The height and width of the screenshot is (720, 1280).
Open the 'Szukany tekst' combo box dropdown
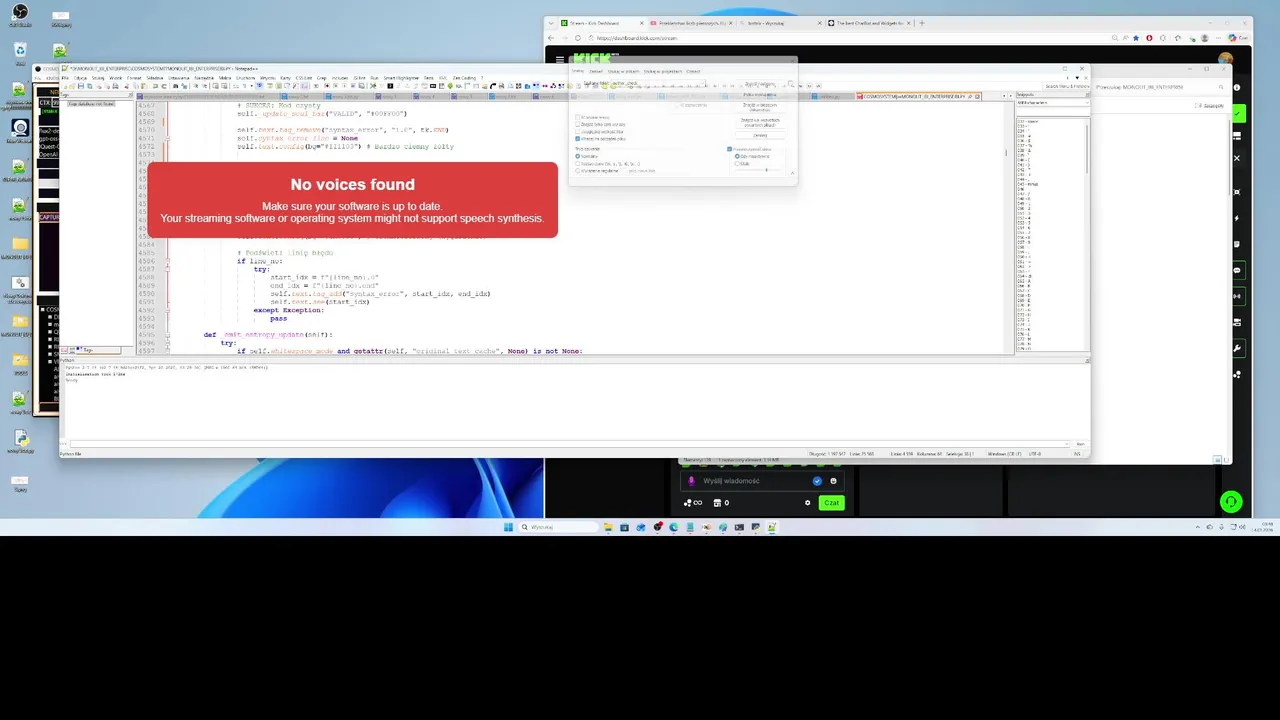[x=702, y=83]
